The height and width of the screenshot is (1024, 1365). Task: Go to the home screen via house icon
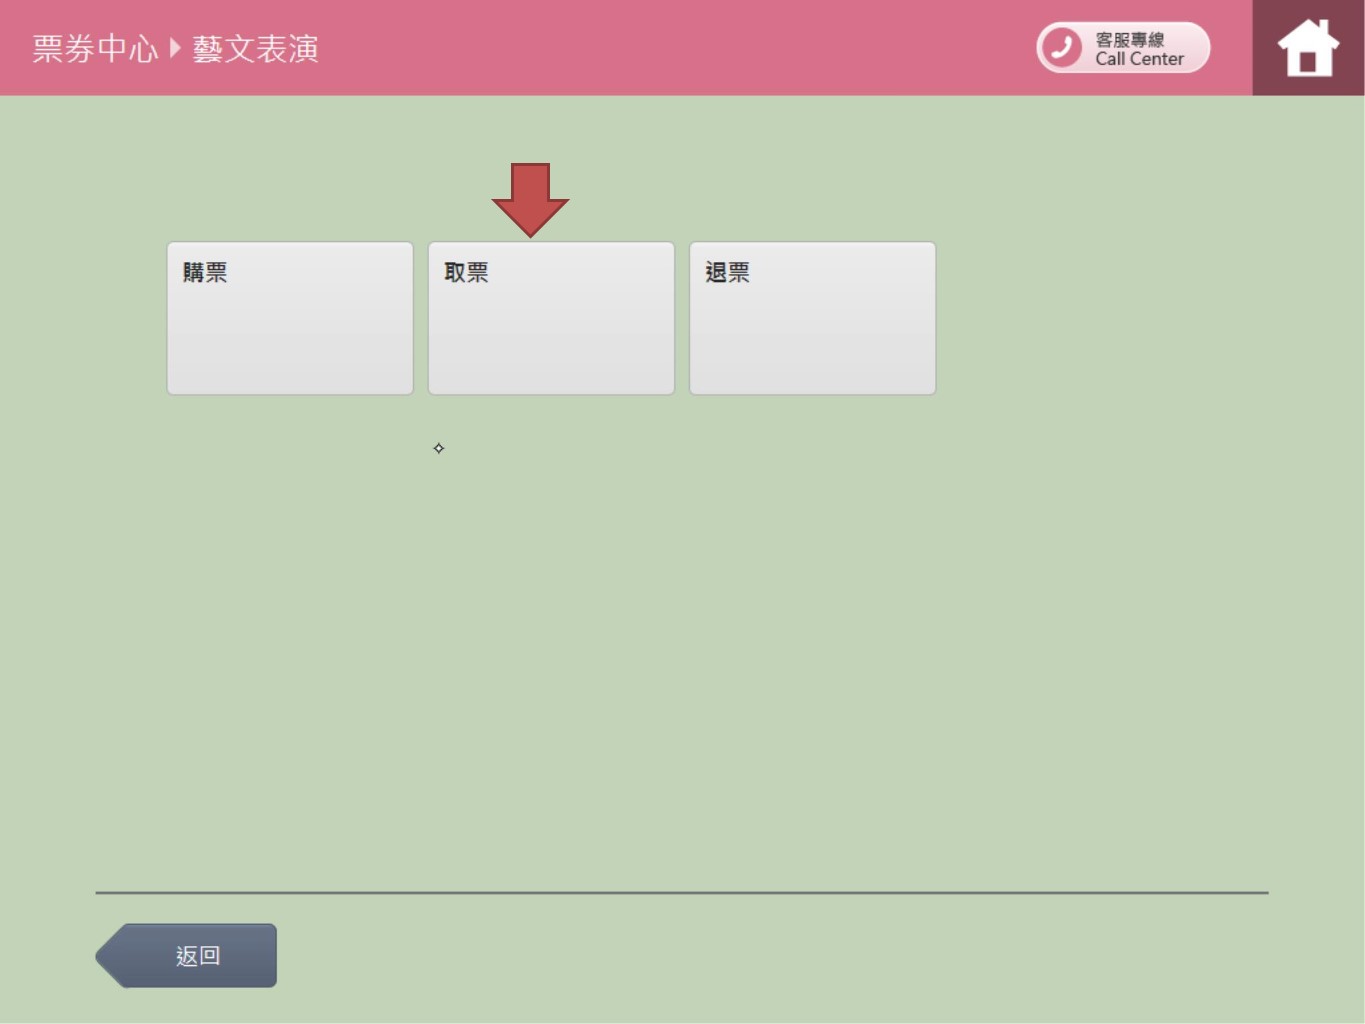(1308, 48)
